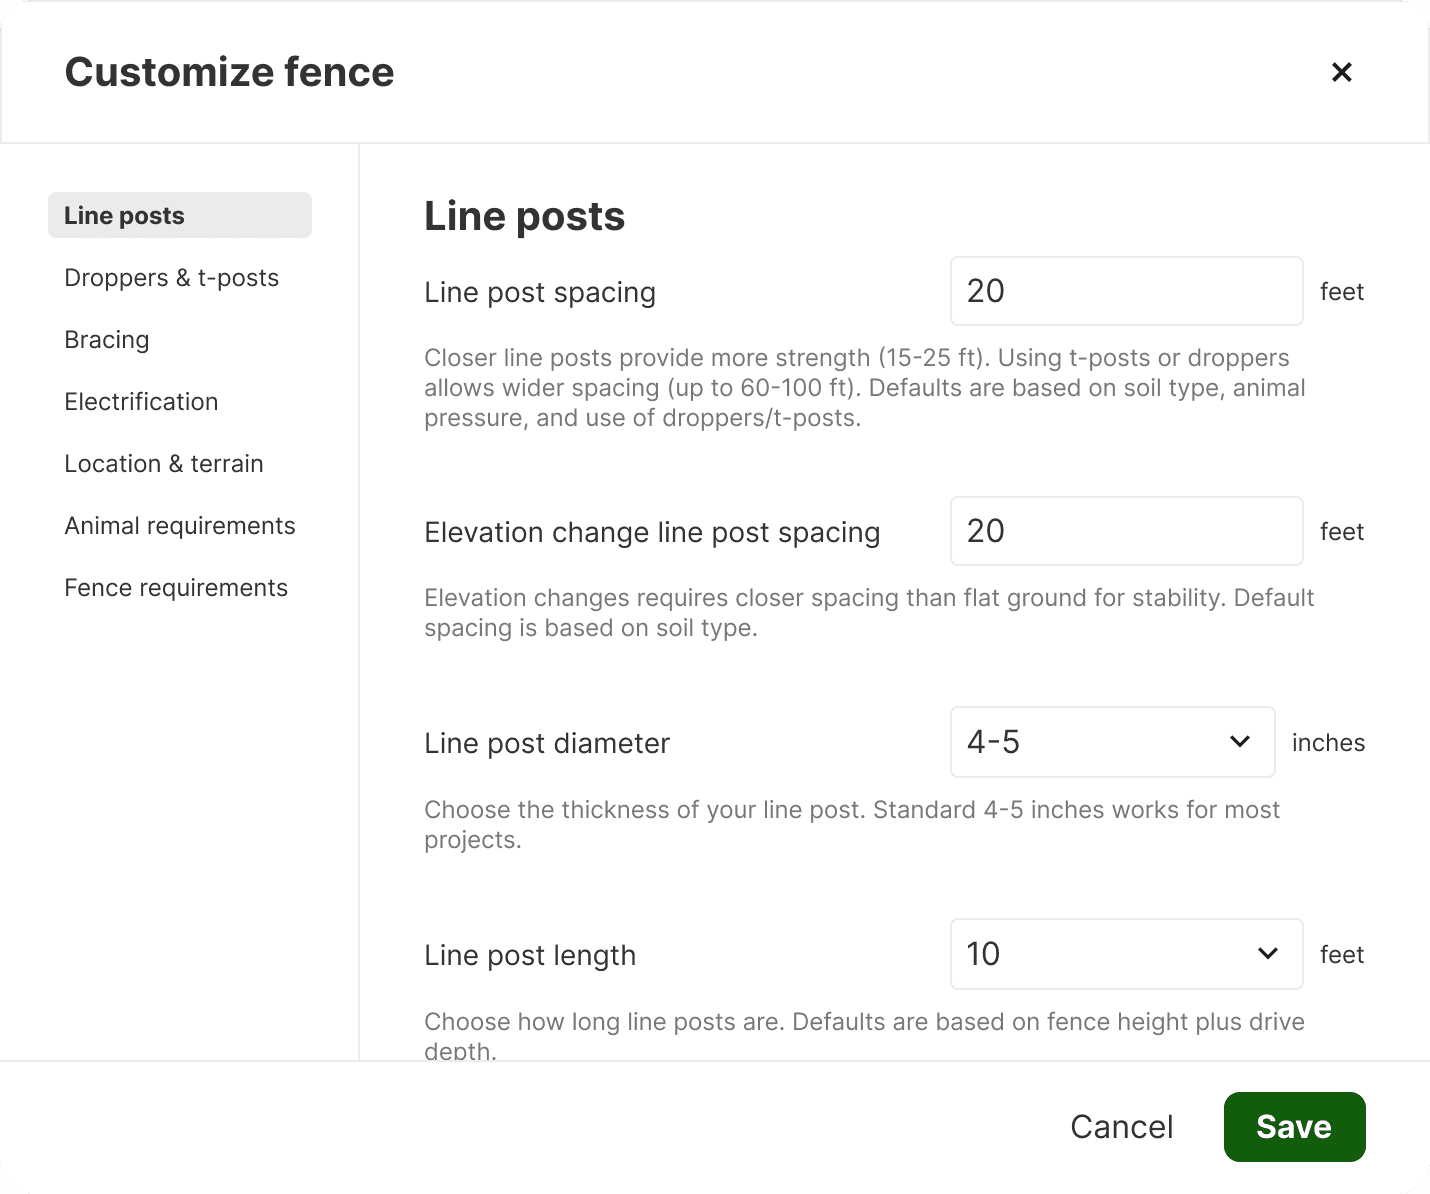Screen dimensions: 1430x1194
Task: Navigate to Animal requirements
Action: 180,526
